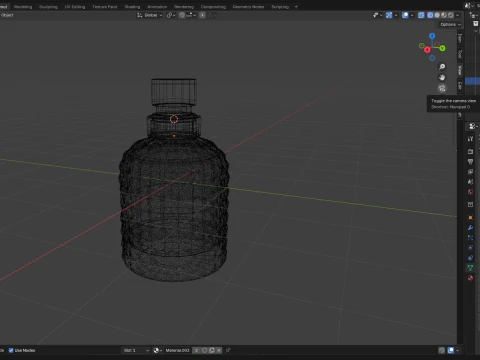Open the Object Data green triangle tab
This screenshot has width=480, height=360.
470,268
